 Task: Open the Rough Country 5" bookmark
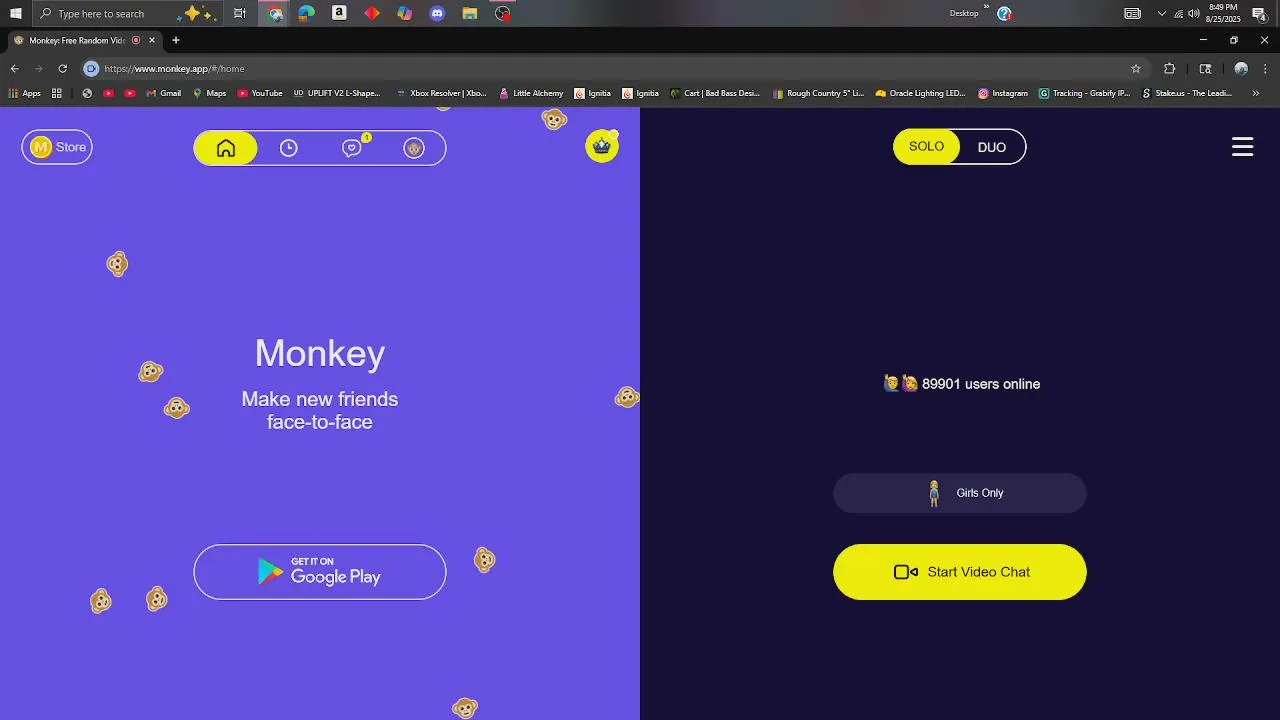tap(818, 93)
